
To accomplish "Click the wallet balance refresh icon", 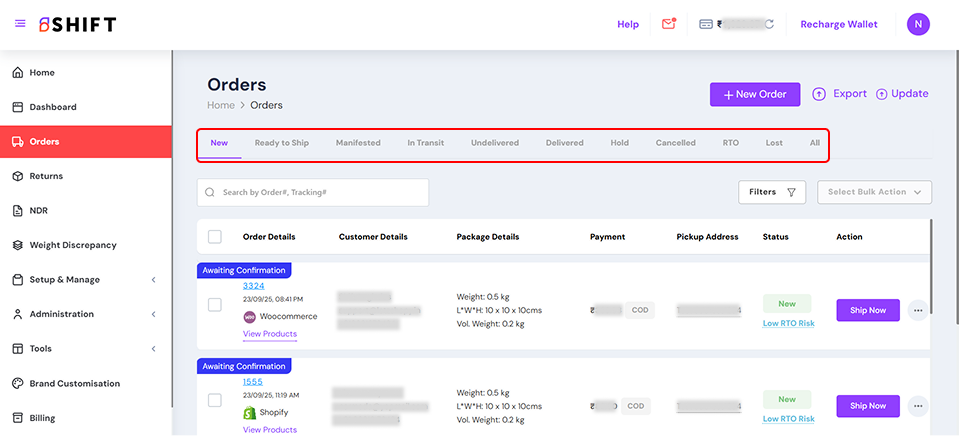I will click(769, 24).
